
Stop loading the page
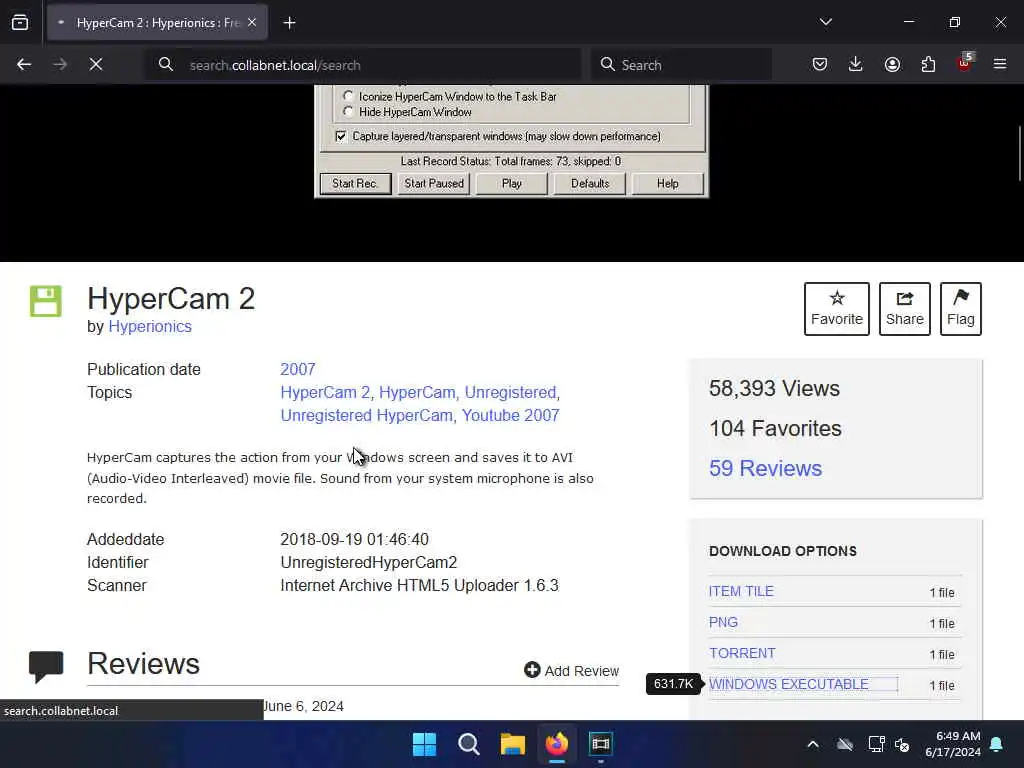point(96,65)
